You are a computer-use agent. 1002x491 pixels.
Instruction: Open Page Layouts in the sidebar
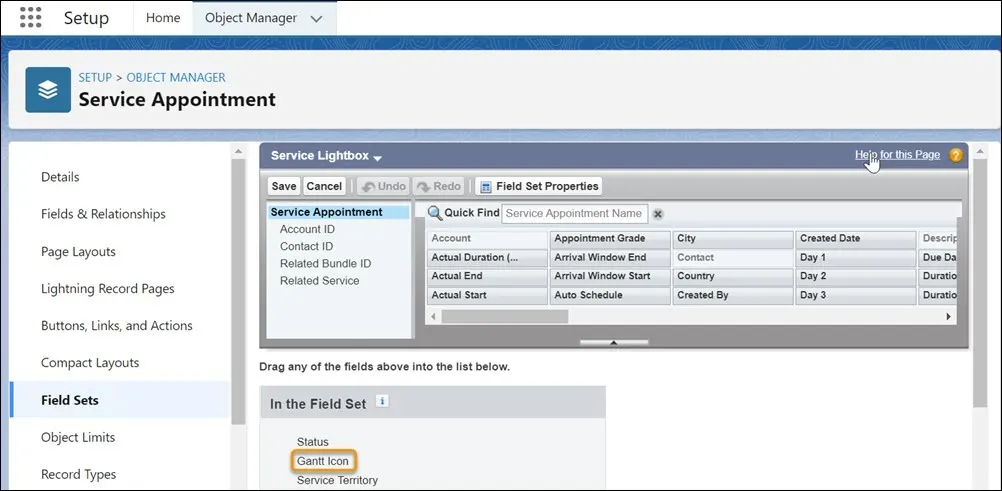point(78,251)
